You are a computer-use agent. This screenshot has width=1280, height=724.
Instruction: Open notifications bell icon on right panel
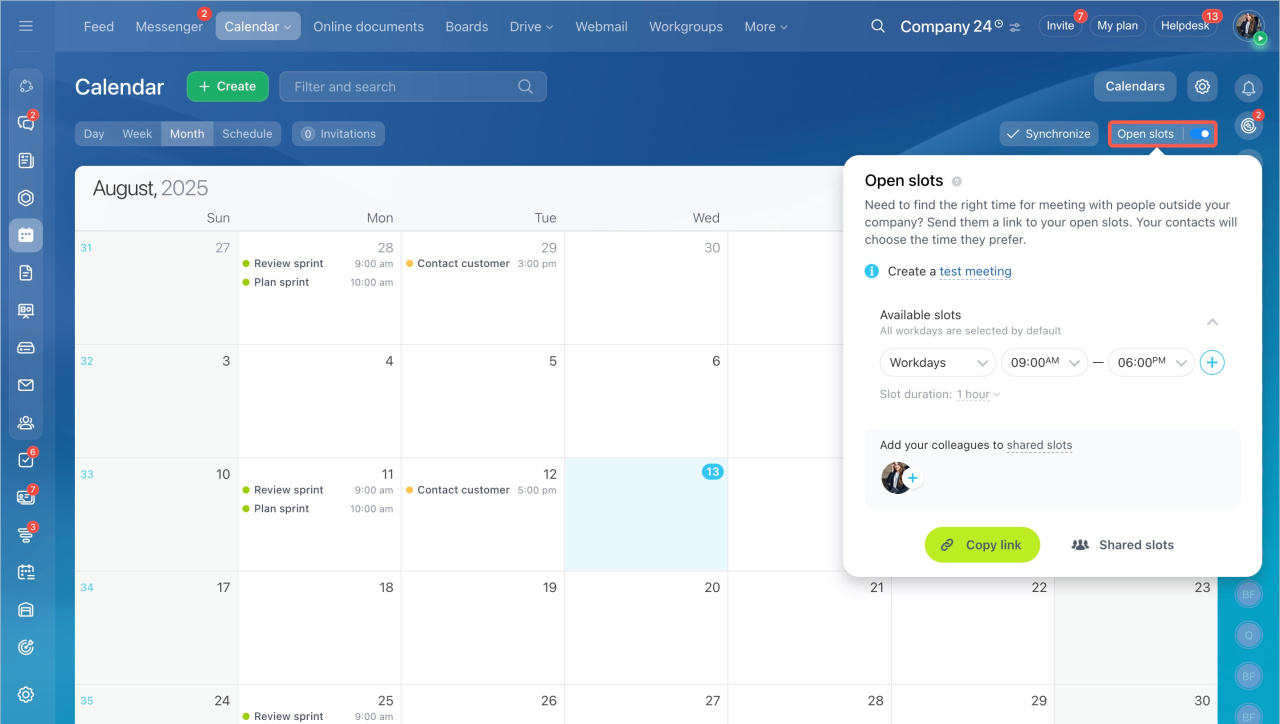click(x=1249, y=89)
